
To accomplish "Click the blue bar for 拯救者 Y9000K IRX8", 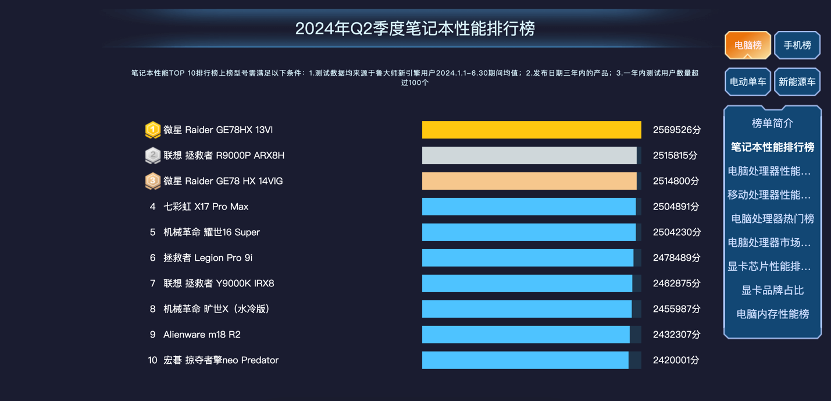I will click(527, 283).
